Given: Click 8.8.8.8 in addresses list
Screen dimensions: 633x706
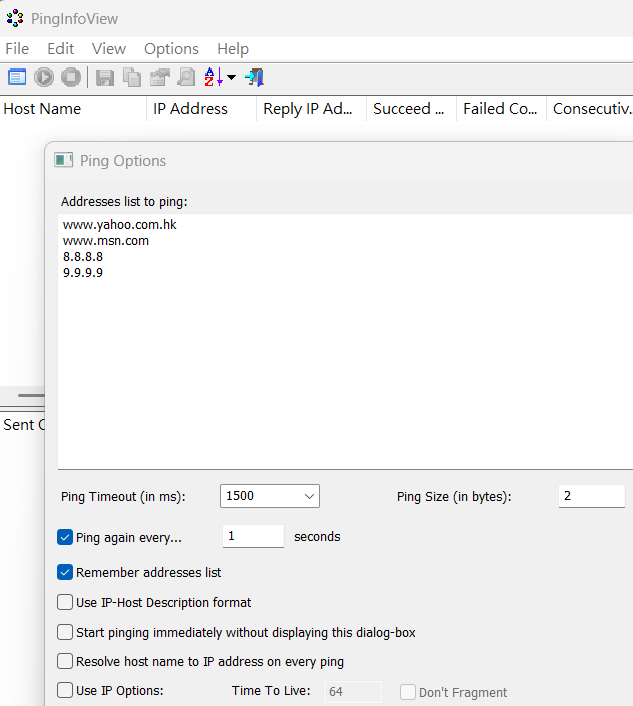Looking at the screenshot, I should coord(83,257).
